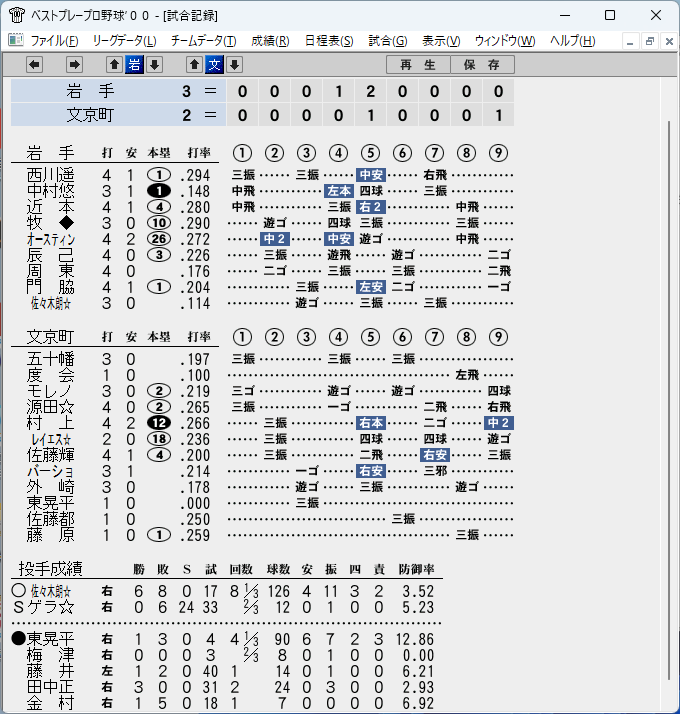Click the 再生 replay button

418,65
